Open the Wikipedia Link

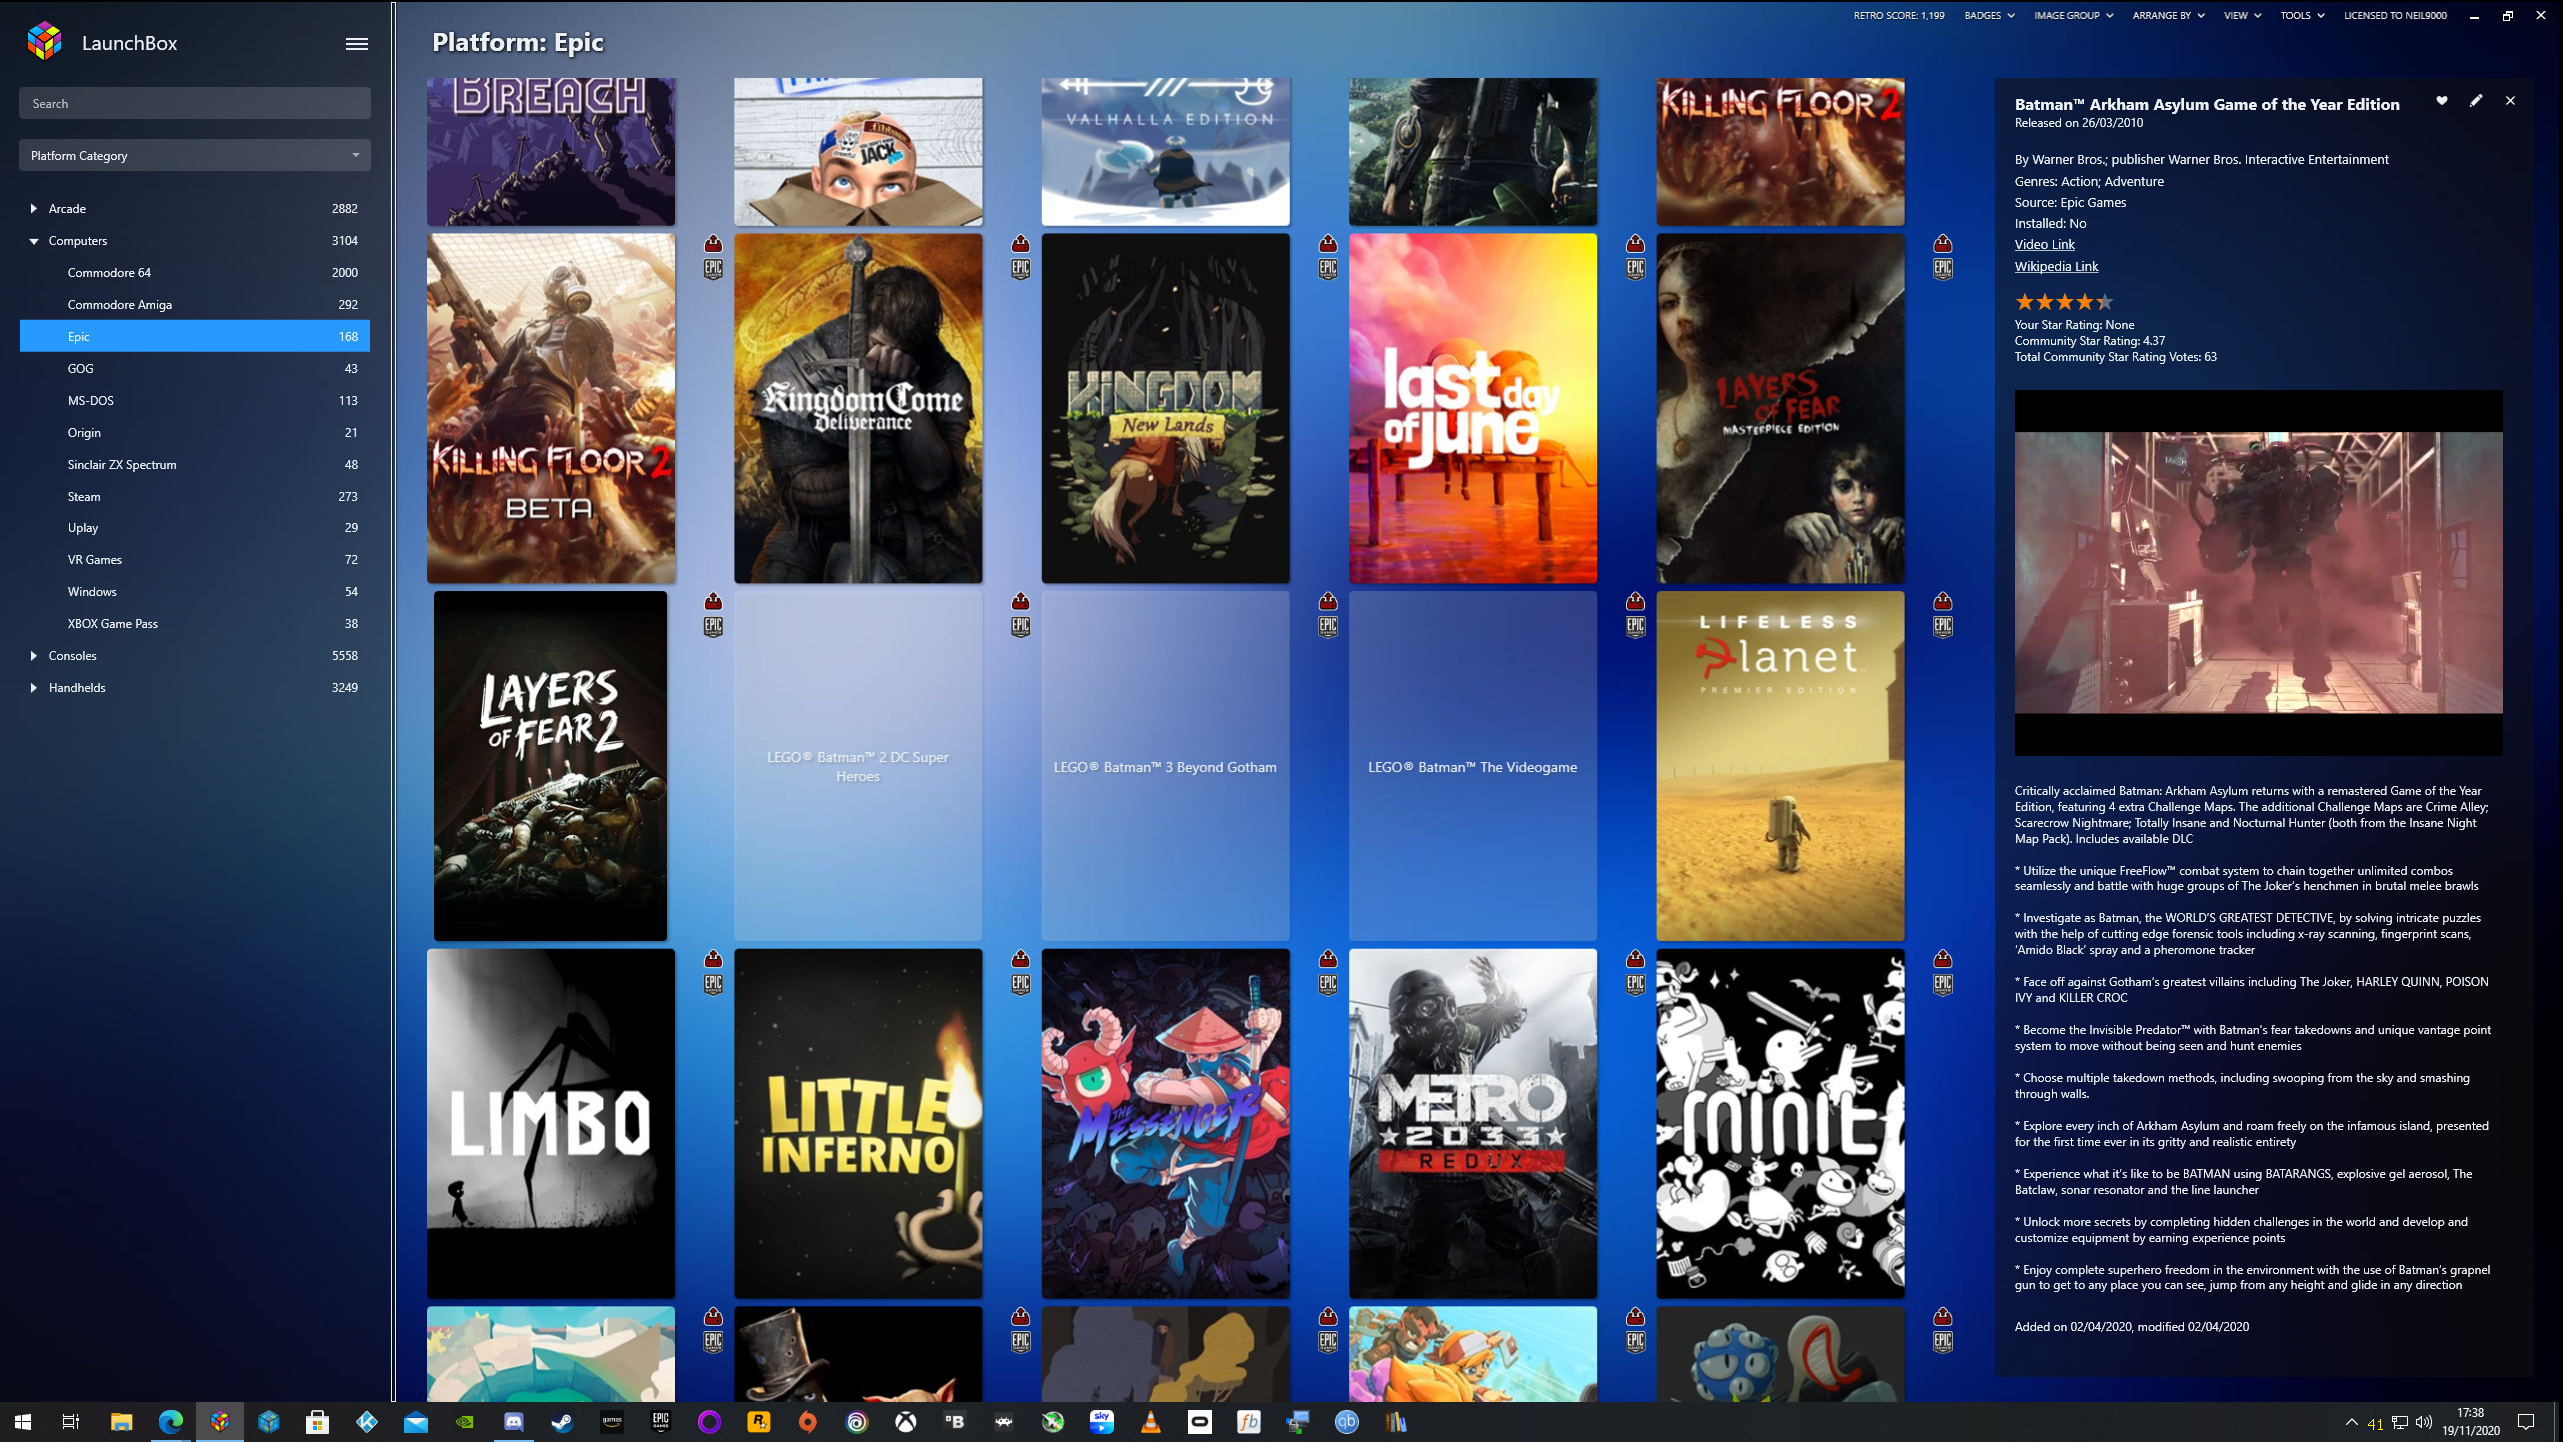[x=2056, y=267]
